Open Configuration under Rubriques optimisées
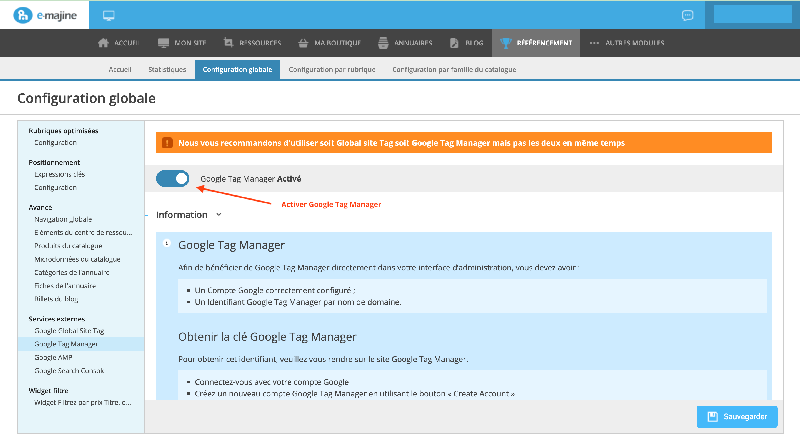 click(55, 143)
